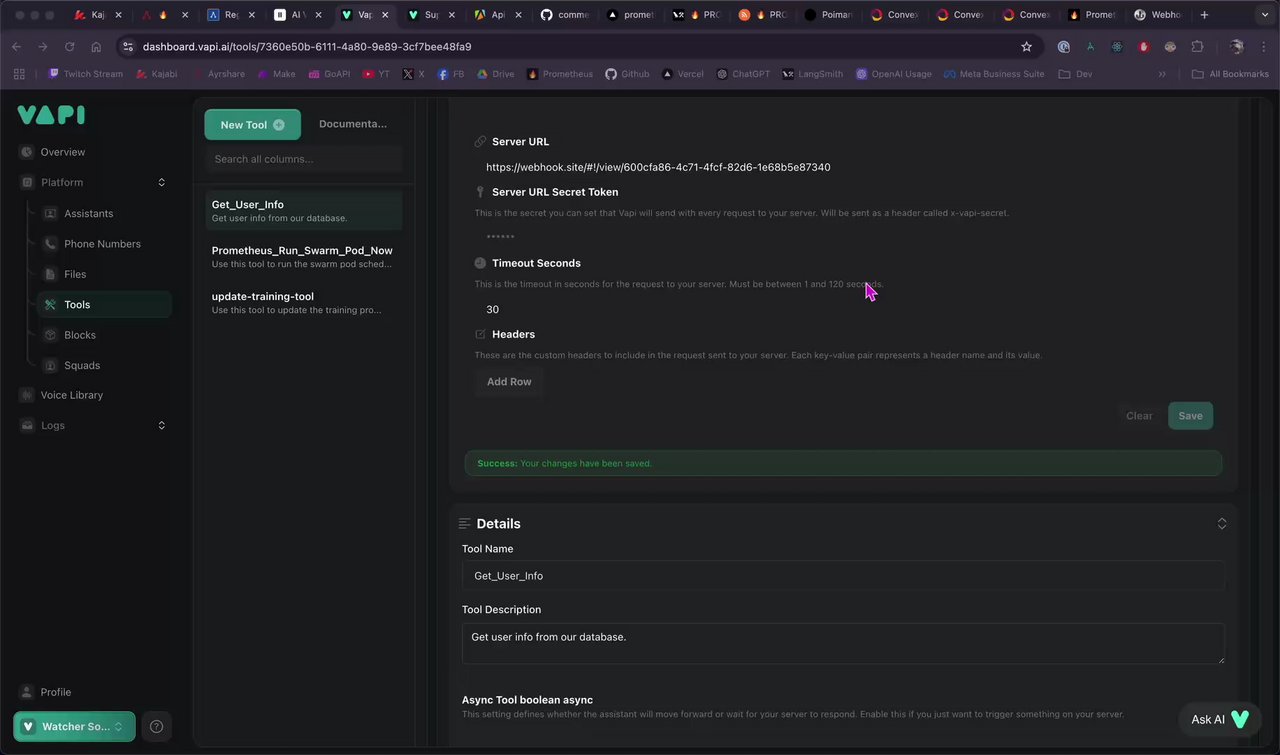This screenshot has height=755, width=1280.
Task: Switch to the Documentation tab
Action: (352, 124)
